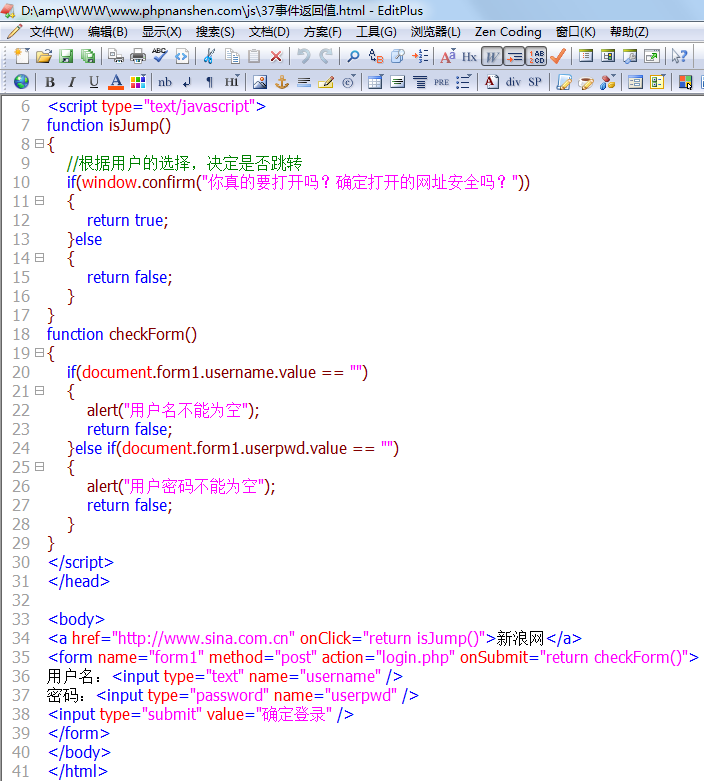Open Hex Viewer (Hx)
The image size is (704, 781).
(x=469, y=57)
